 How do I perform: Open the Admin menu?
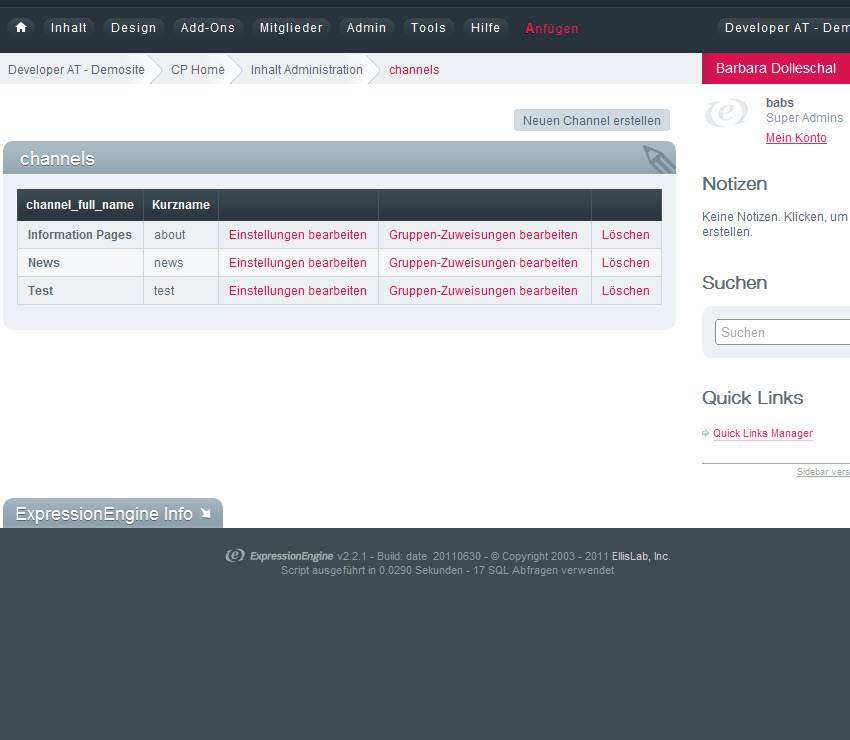[366, 28]
